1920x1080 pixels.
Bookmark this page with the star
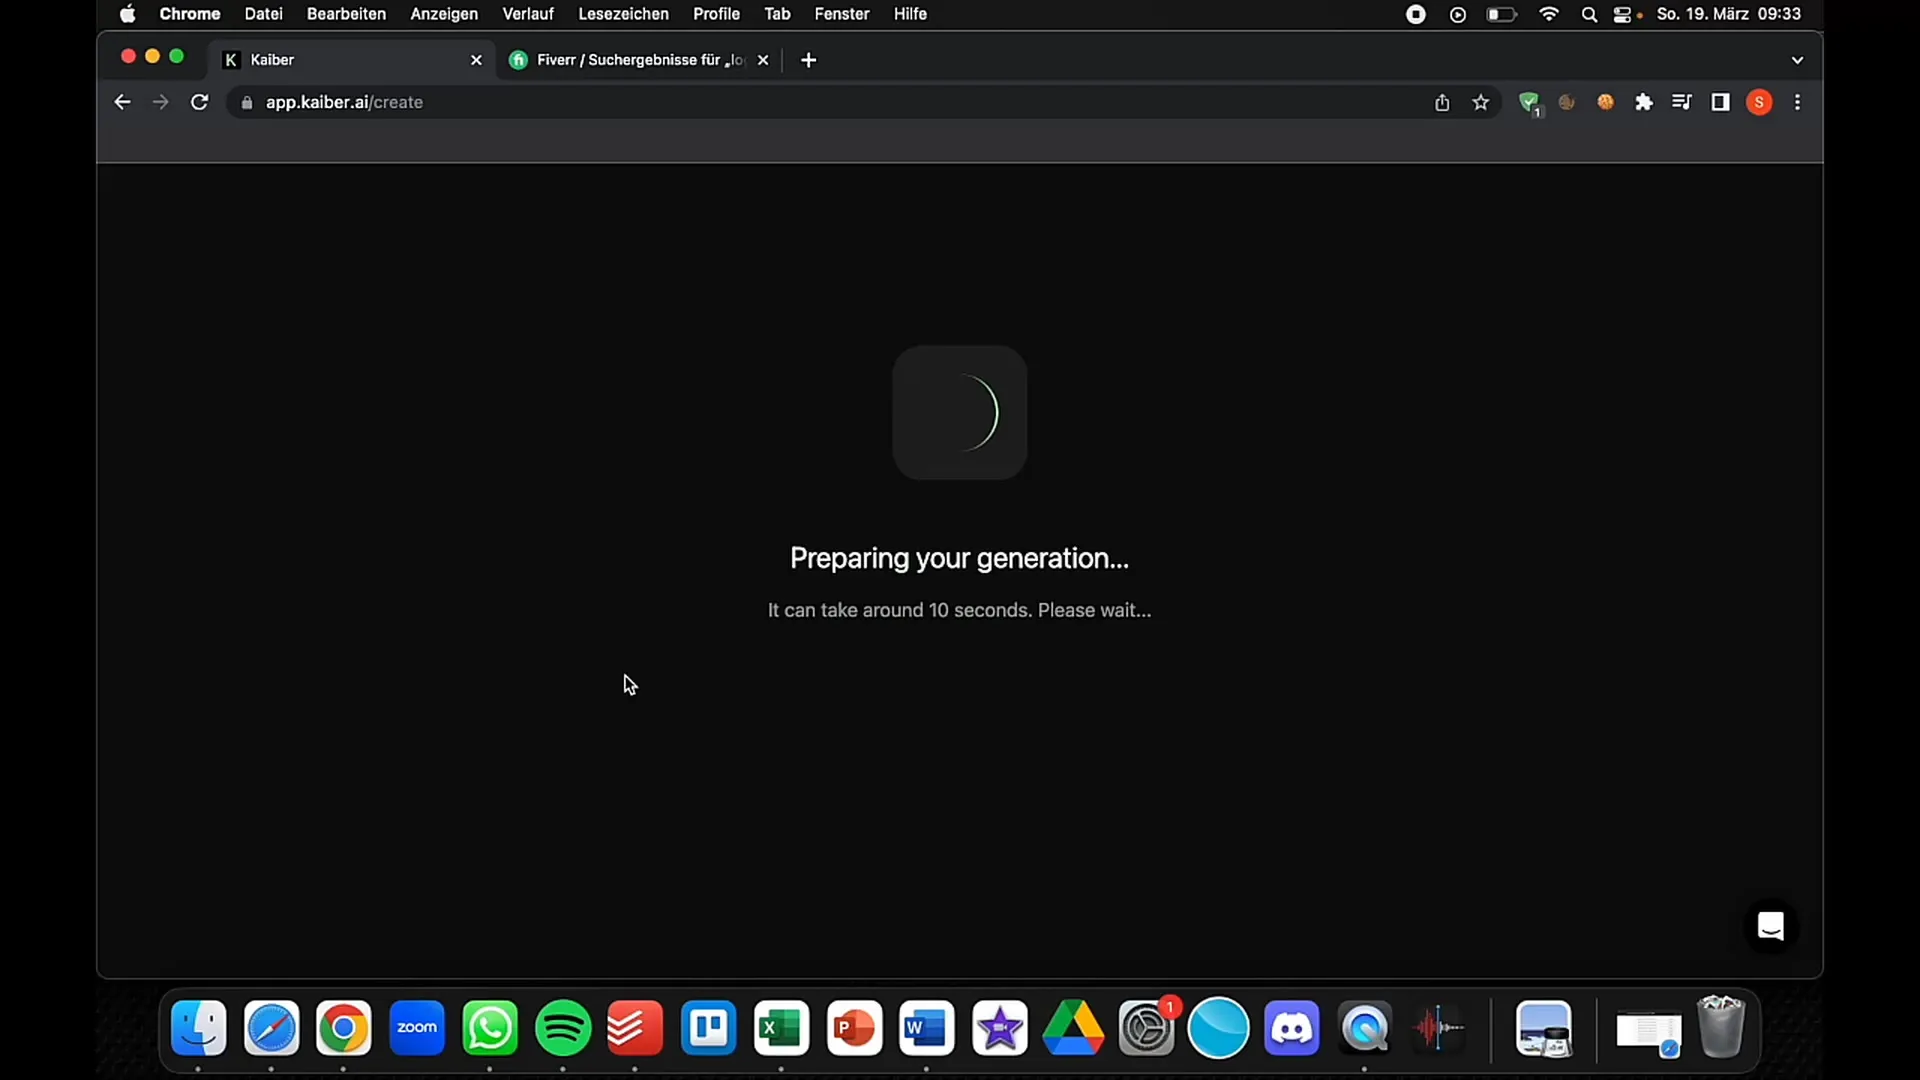(1481, 102)
